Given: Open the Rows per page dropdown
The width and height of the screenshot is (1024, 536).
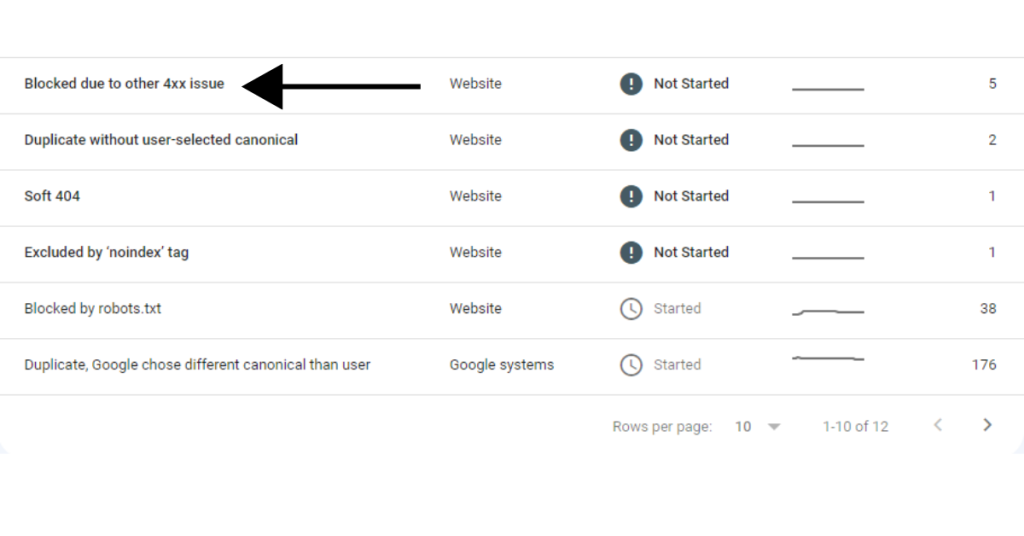Looking at the screenshot, I should (x=758, y=426).
